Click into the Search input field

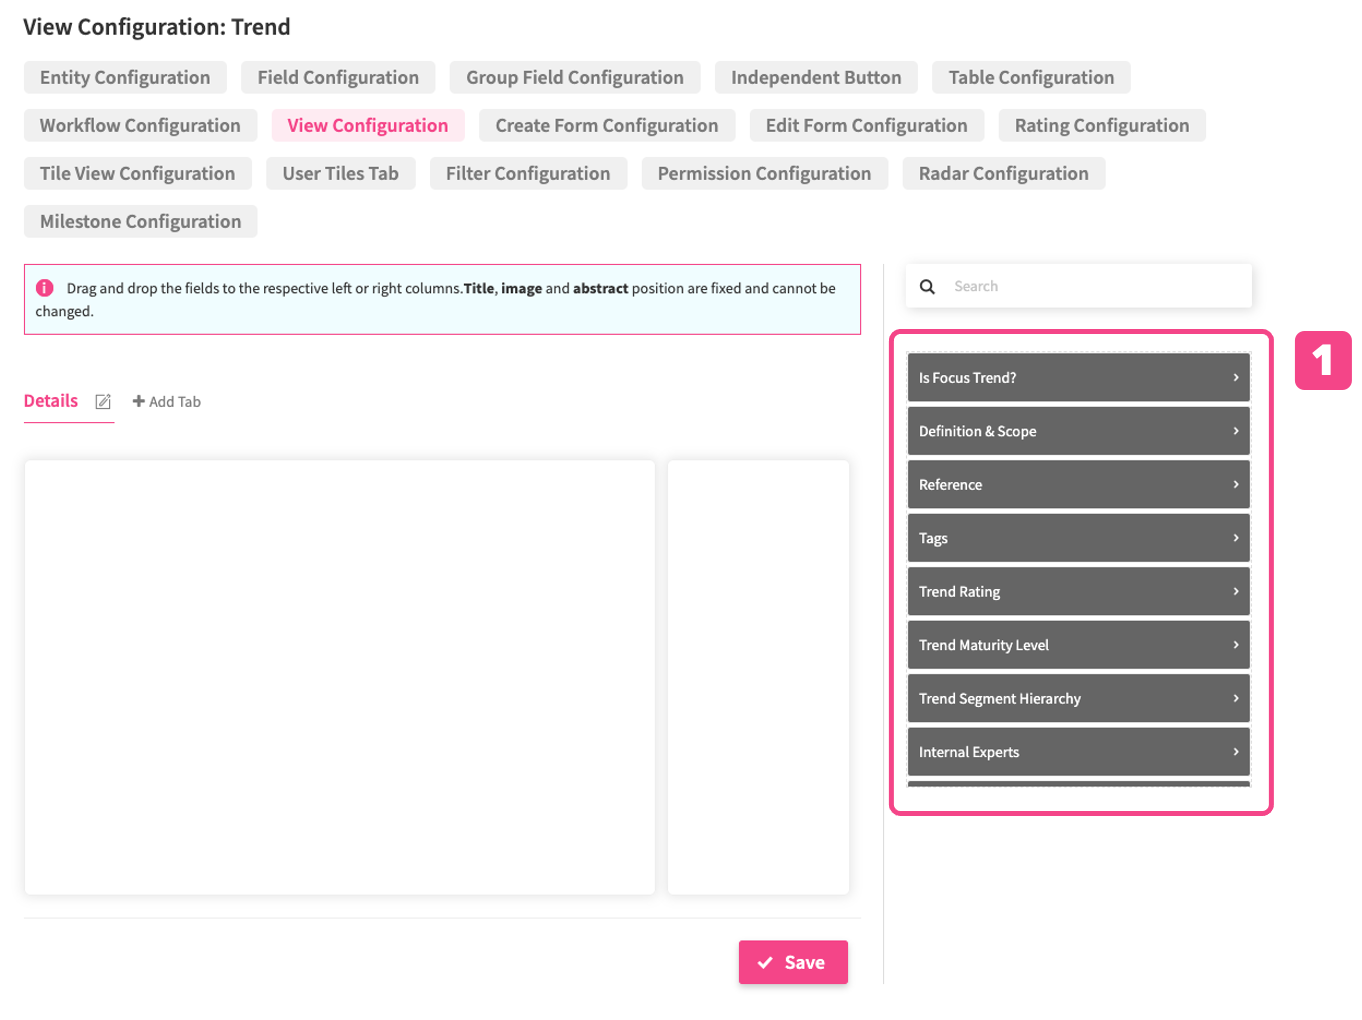pyautogui.click(x=1095, y=287)
